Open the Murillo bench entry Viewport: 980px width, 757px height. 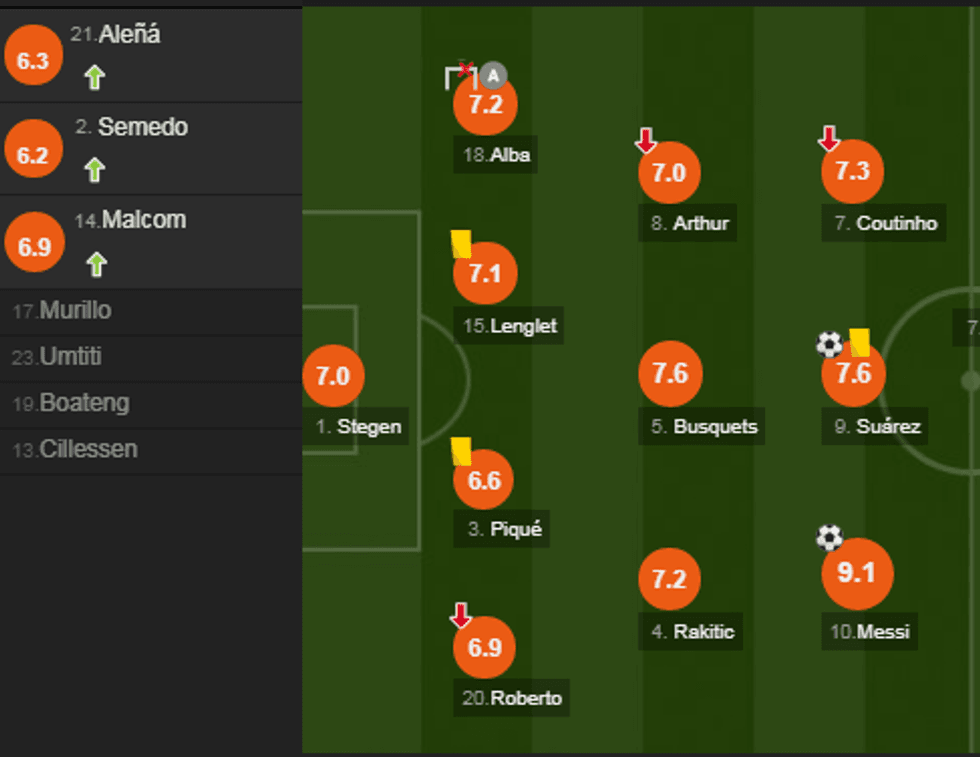point(75,311)
